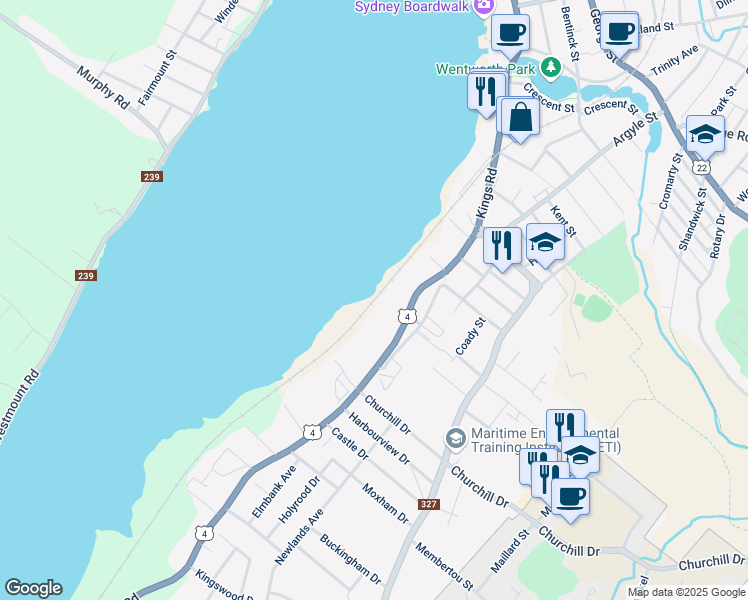Click the highway 22 shield
The image size is (748, 600).
702,167
